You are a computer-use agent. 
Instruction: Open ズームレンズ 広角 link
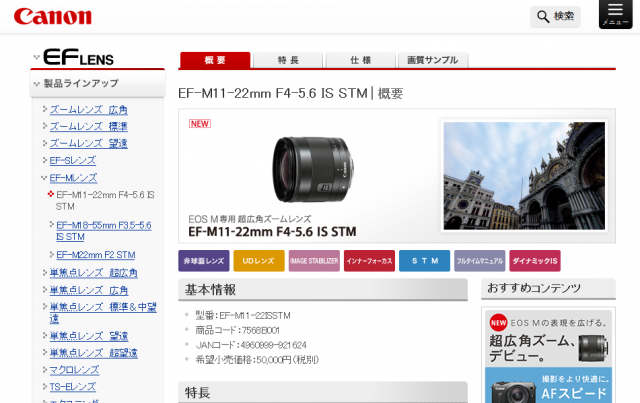(x=89, y=109)
